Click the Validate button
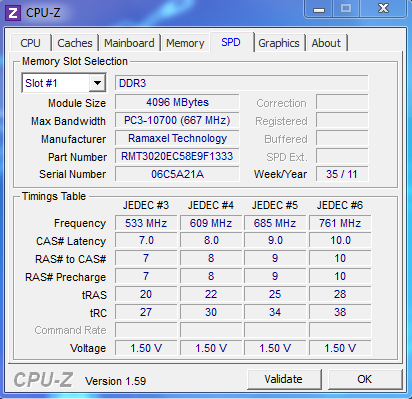 pos(284,379)
